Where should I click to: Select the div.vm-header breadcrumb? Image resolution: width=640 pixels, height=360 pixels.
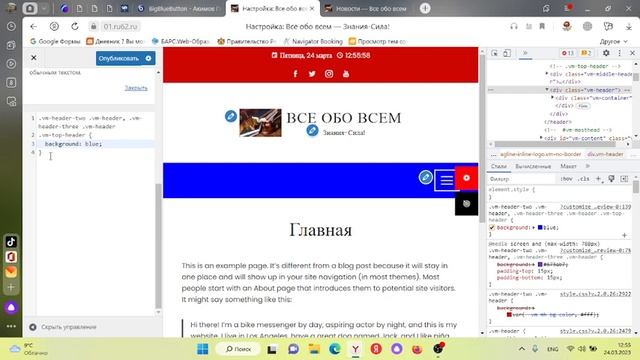coord(605,154)
